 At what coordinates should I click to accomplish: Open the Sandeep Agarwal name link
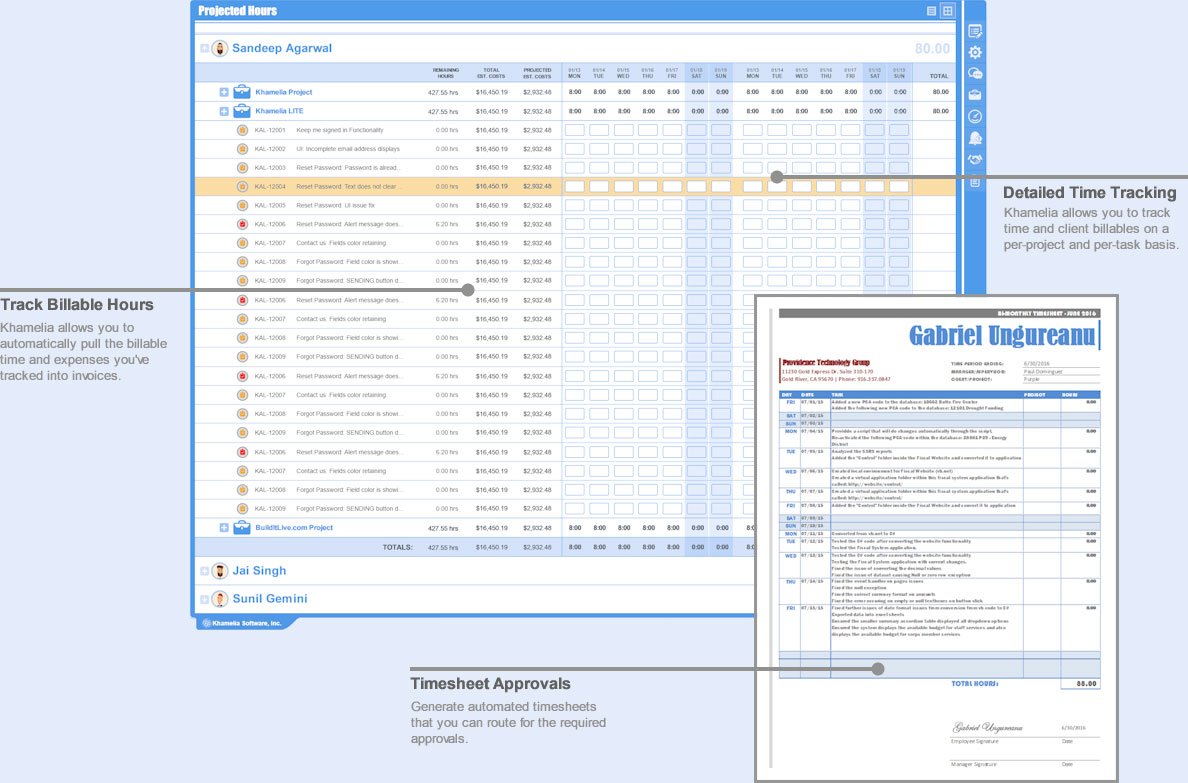[282, 48]
